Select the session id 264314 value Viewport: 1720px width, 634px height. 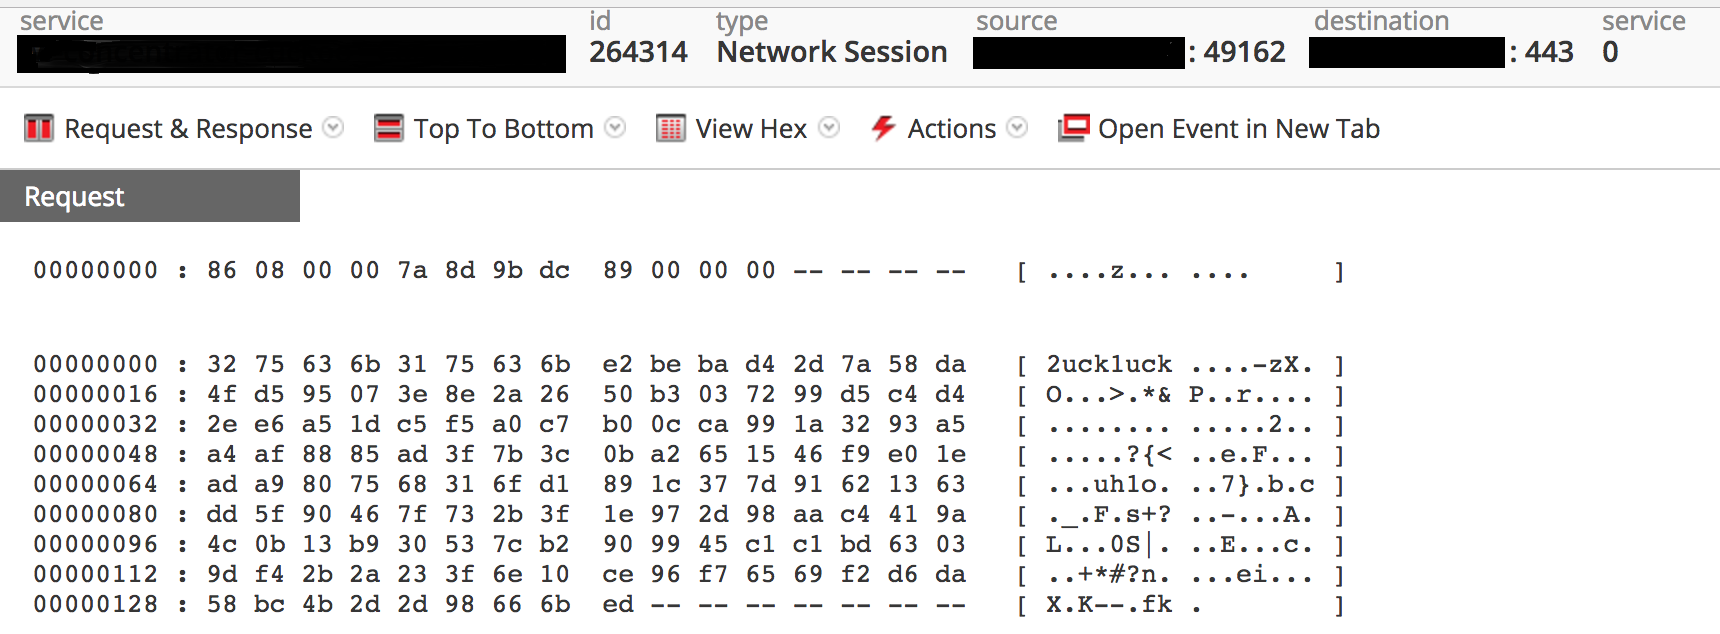pyautogui.click(x=640, y=51)
